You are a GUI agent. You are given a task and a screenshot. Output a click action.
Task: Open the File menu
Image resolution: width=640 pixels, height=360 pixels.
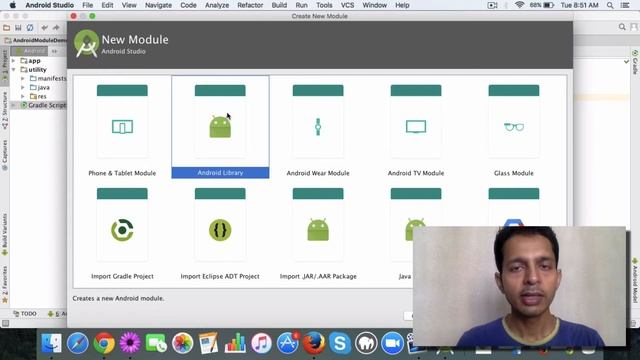[x=87, y=5]
